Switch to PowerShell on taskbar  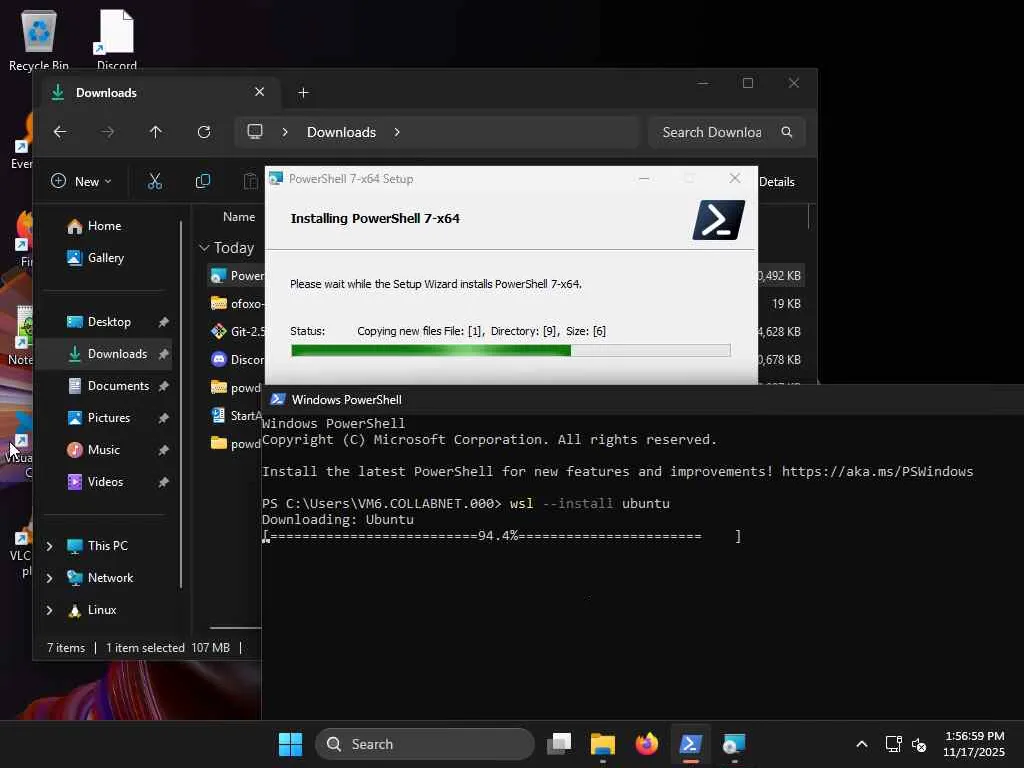coord(690,744)
